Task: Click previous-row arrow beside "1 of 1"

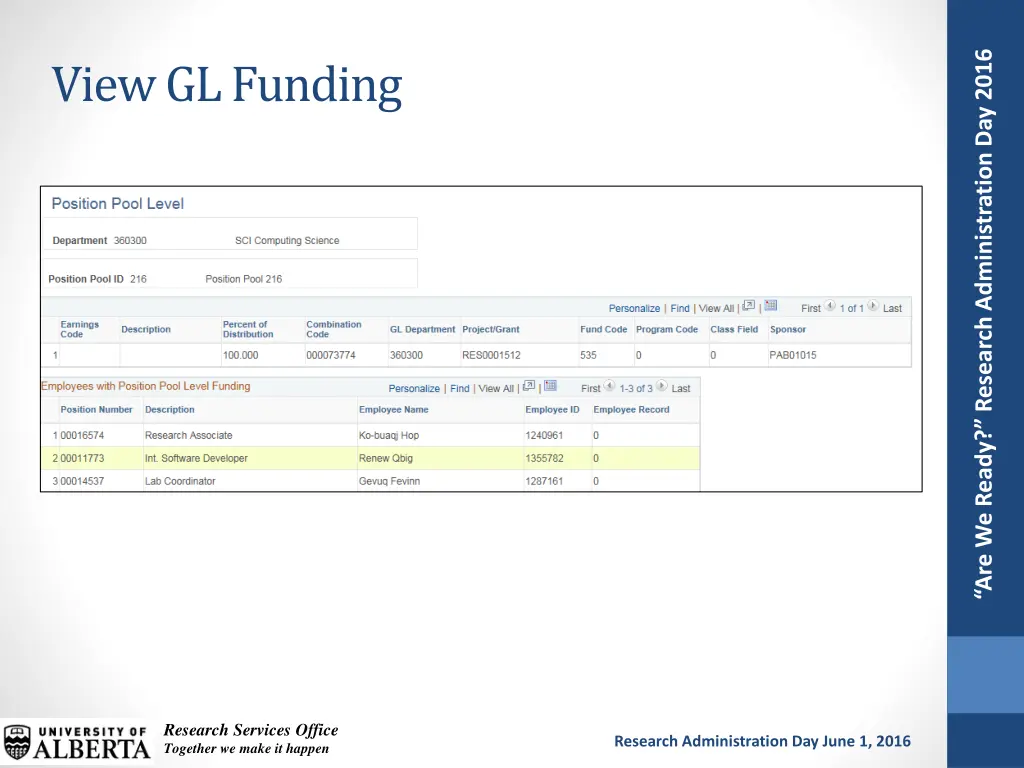Action: pos(829,306)
